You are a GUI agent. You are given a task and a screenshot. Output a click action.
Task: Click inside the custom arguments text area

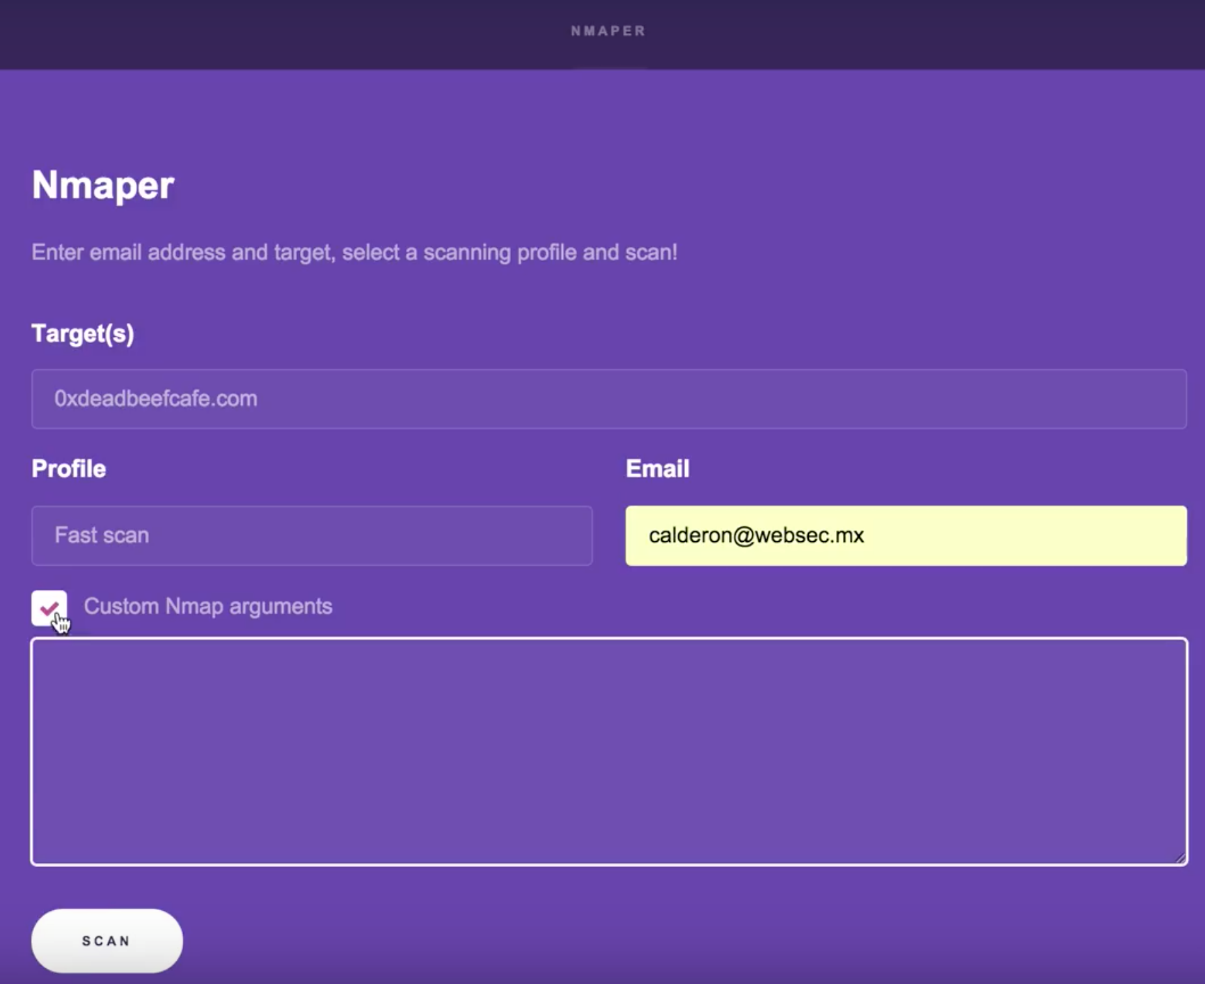pos(609,751)
